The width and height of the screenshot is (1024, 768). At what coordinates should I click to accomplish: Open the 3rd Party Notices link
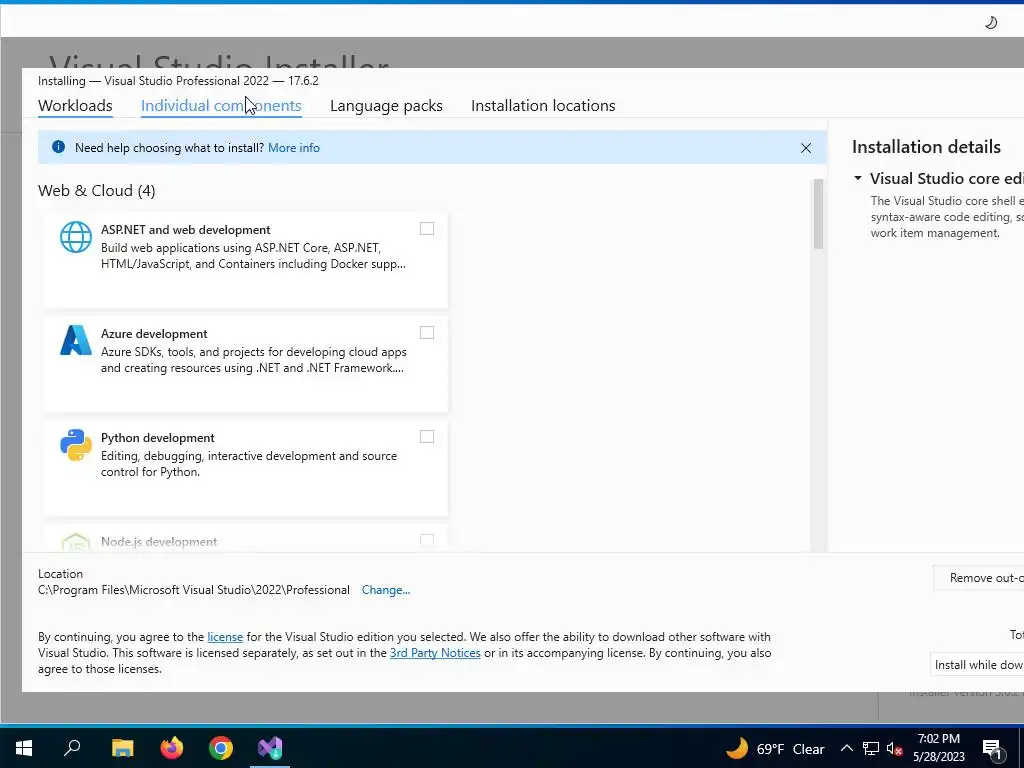(x=435, y=652)
